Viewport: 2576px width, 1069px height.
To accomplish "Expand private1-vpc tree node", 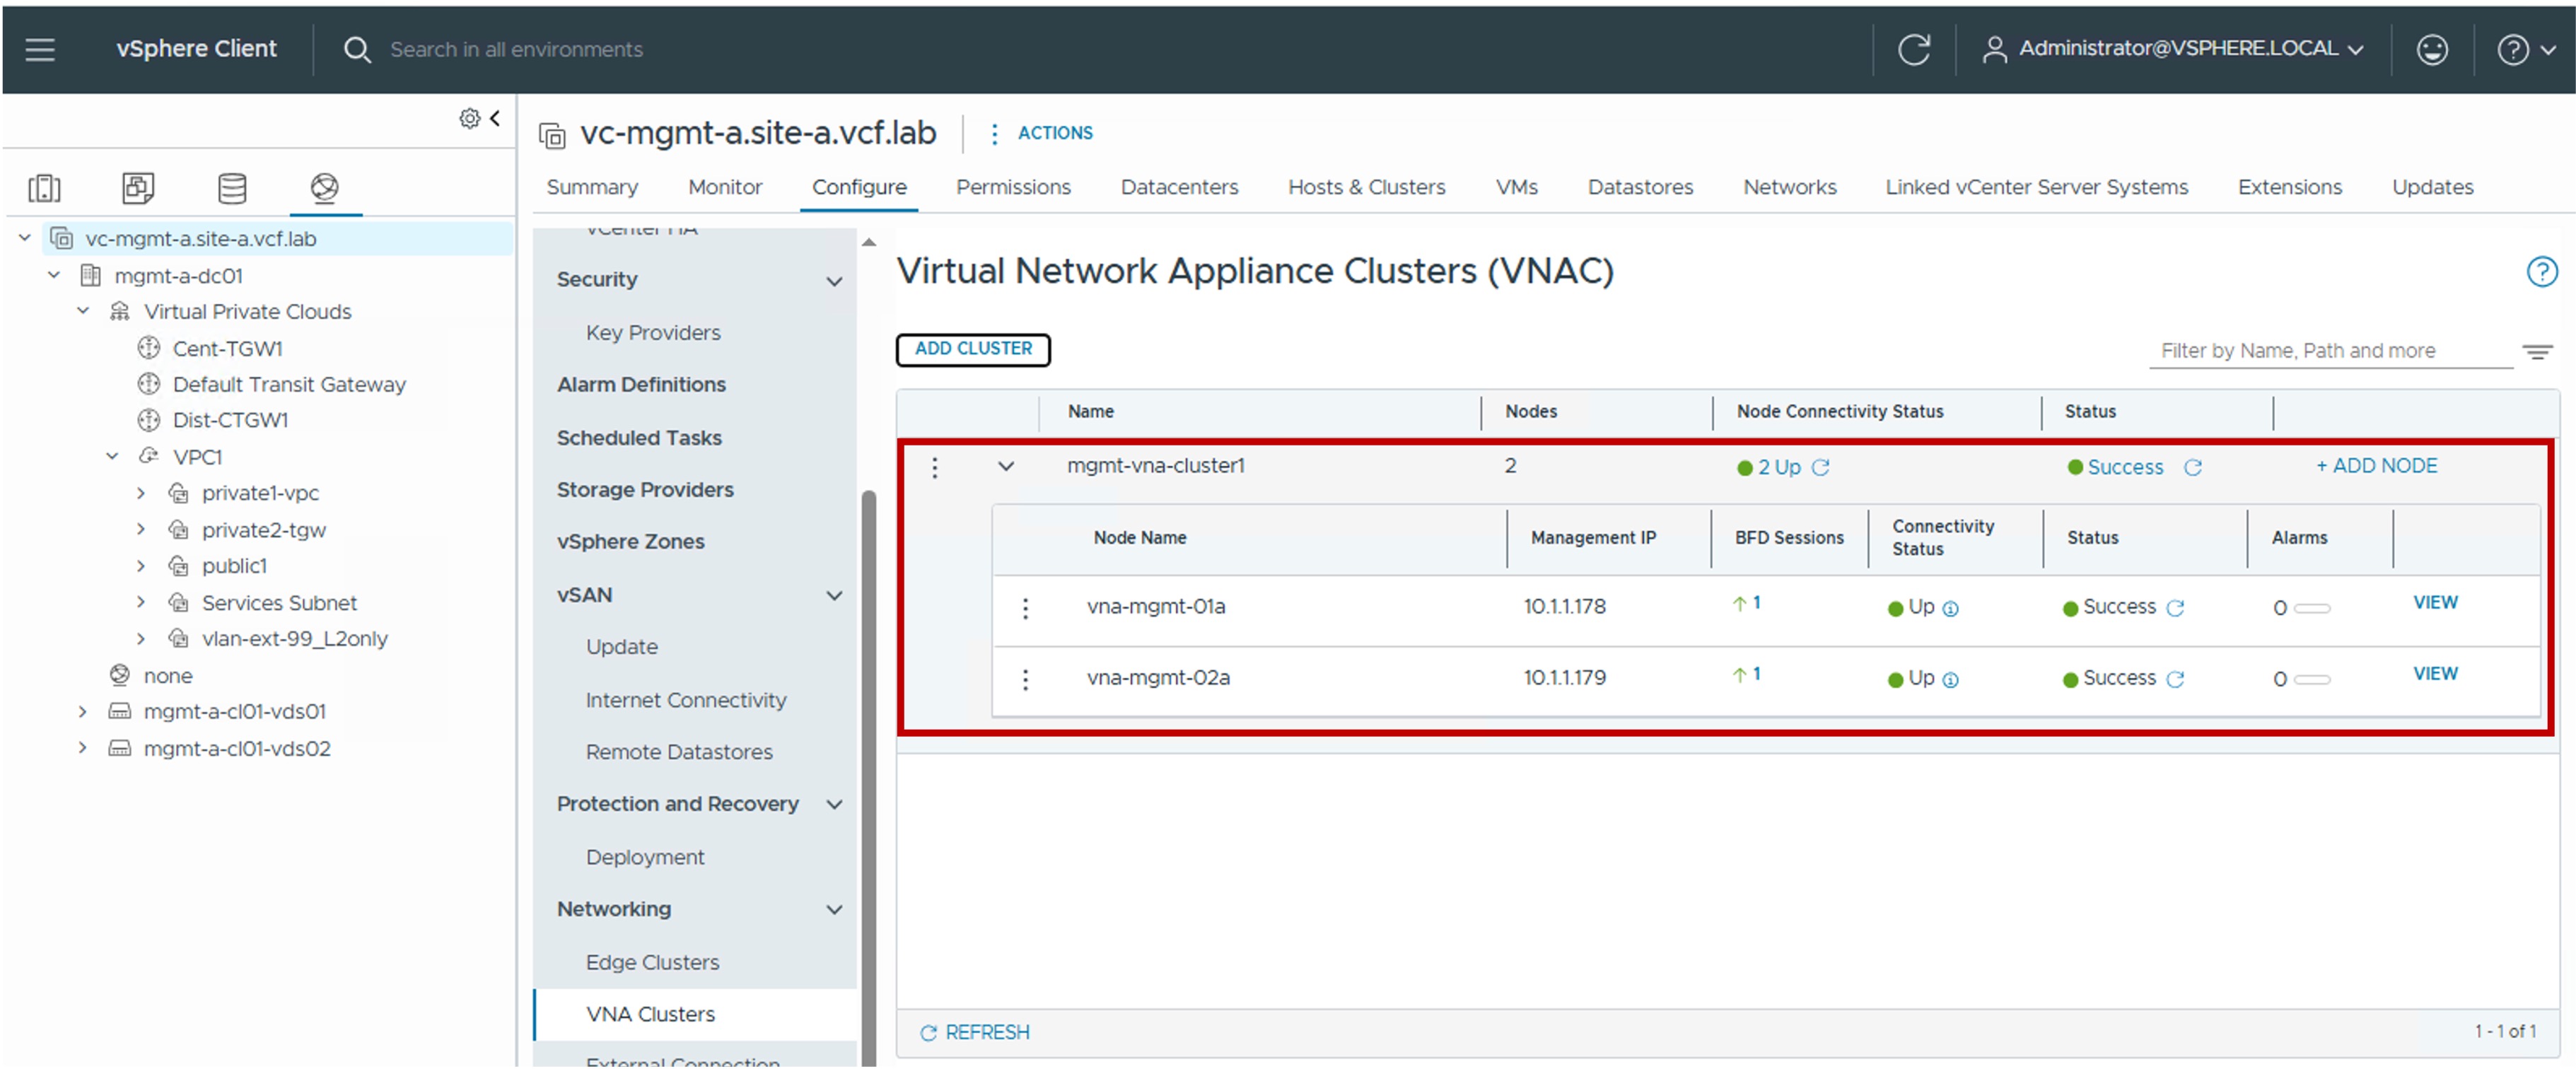I will (x=141, y=493).
